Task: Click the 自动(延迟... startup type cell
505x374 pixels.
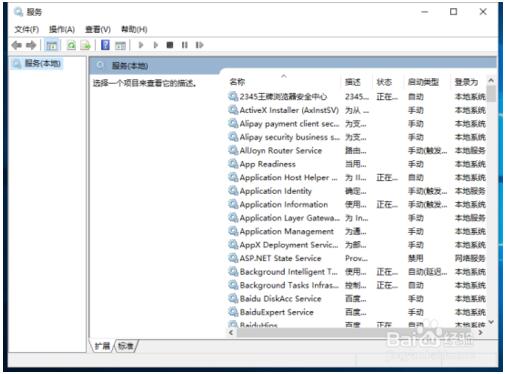Action: [x=428, y=272]
